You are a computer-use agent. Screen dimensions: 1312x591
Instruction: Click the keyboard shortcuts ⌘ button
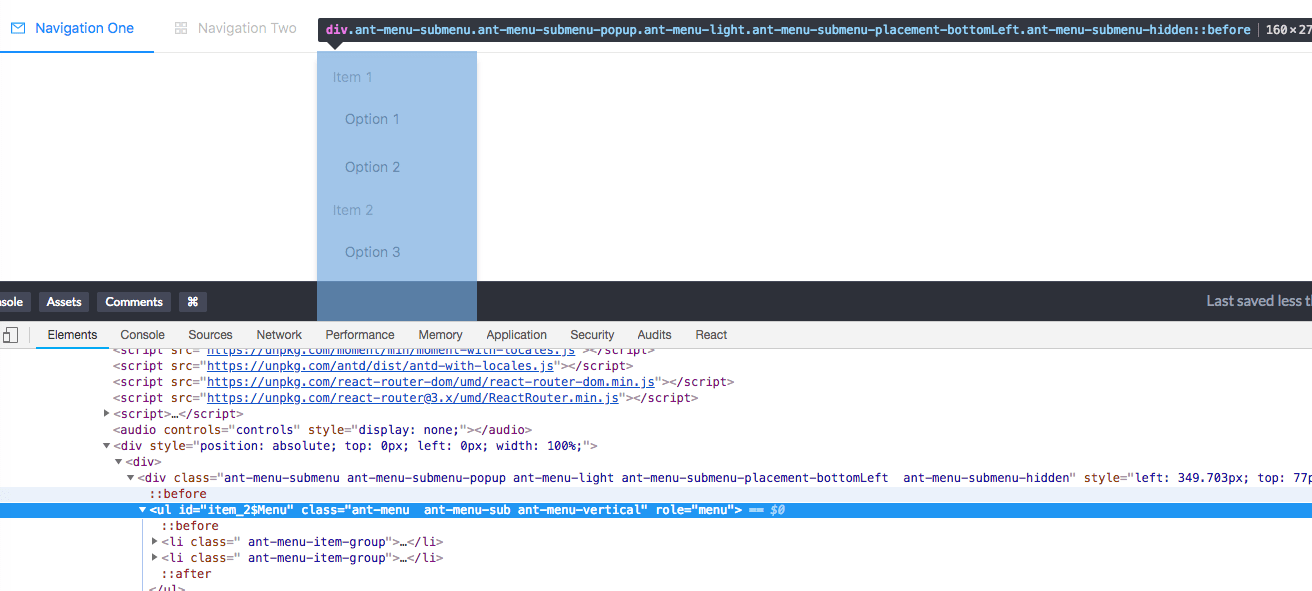coord(193,302)
